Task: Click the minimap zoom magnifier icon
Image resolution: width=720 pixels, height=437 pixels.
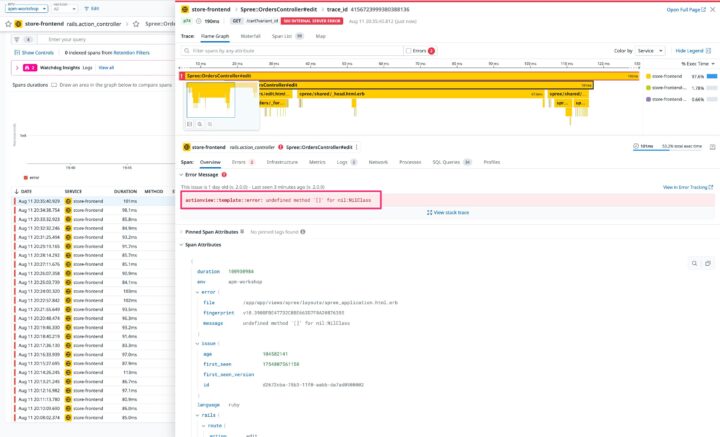Action: click(200, 124)
